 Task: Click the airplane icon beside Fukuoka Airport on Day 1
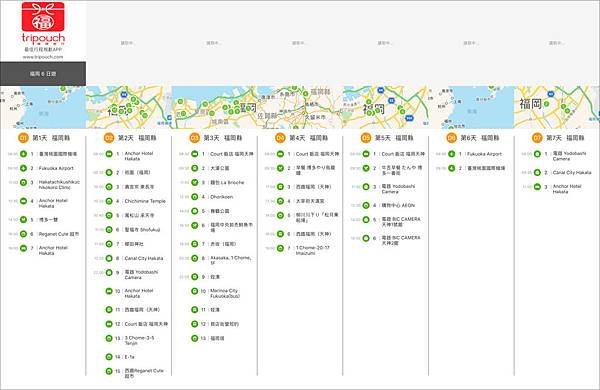tap(23, 168)
